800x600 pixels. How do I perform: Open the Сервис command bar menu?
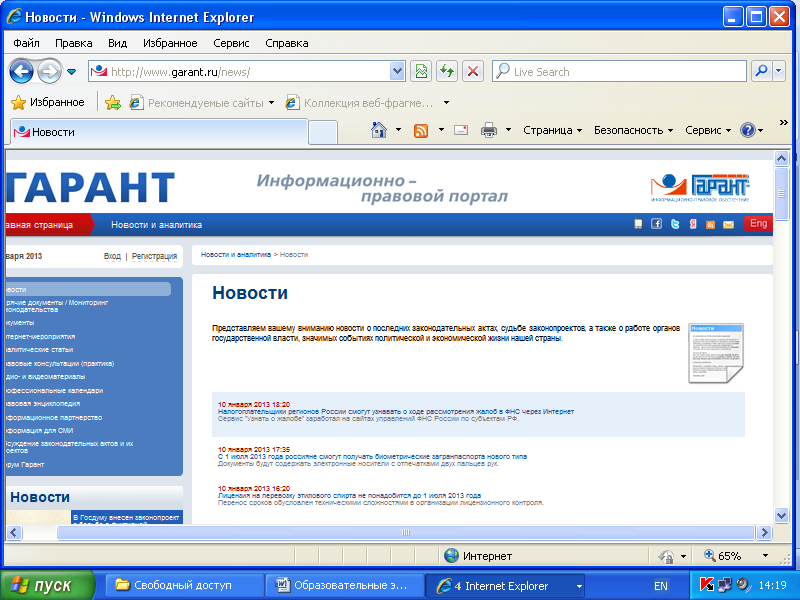(708, 130)
